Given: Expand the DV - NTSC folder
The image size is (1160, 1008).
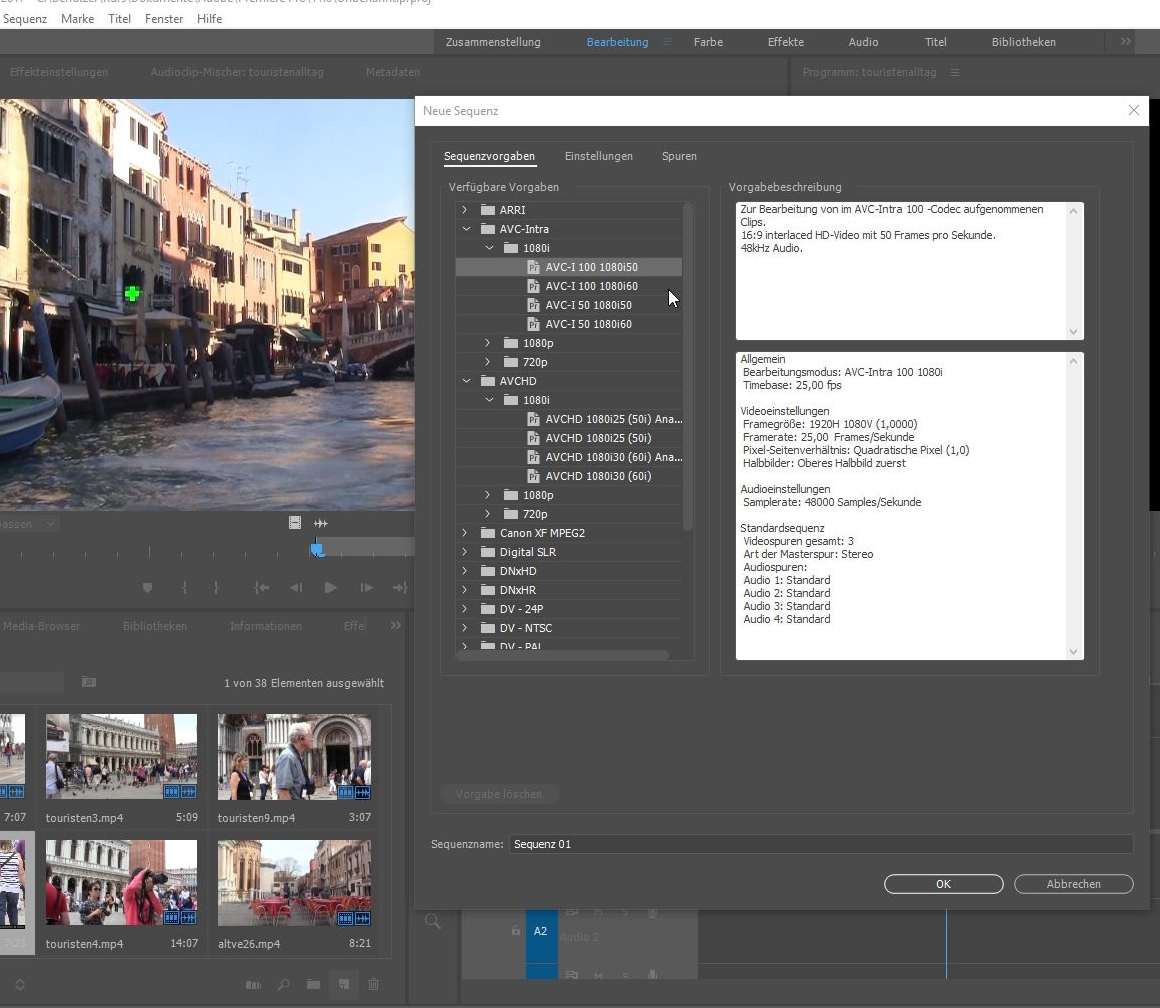Looking at the screenshot, I should pos(465,628).
